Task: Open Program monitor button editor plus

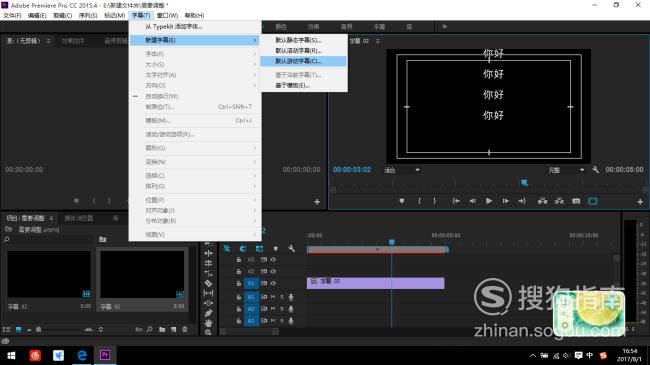Action: 640,202
